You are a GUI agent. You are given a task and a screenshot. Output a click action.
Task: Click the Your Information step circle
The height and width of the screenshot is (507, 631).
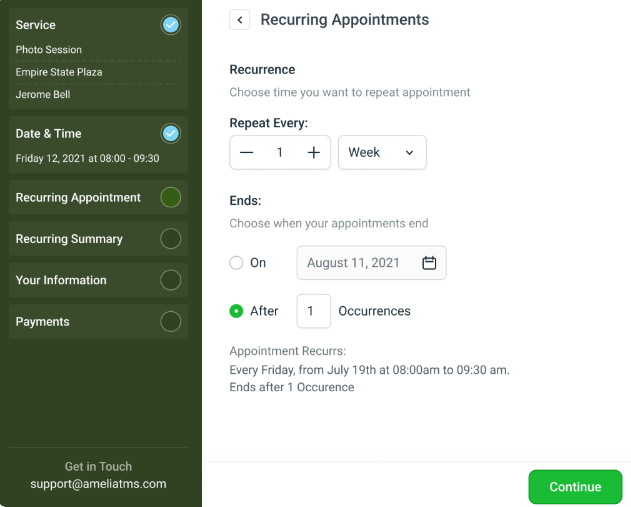coord(171,280)
